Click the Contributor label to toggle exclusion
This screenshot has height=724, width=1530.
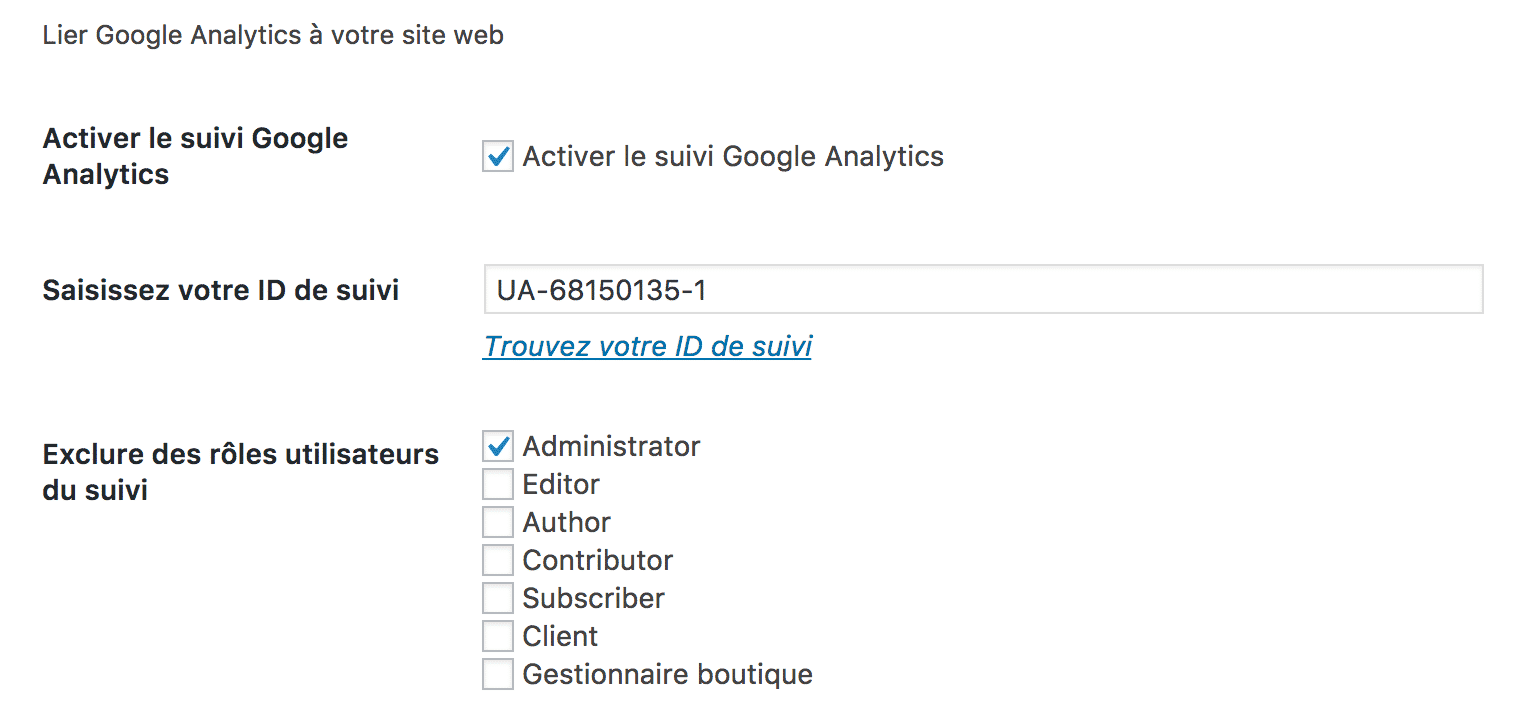[x=597, y=560]
